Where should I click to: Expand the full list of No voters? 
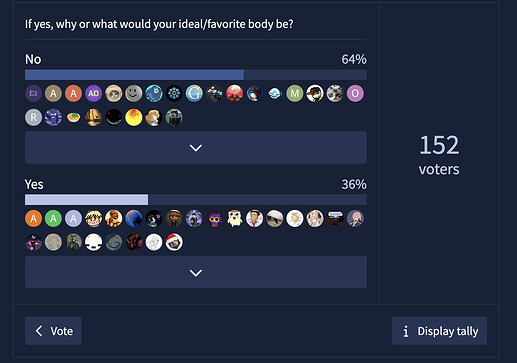[x=196, y=147]
